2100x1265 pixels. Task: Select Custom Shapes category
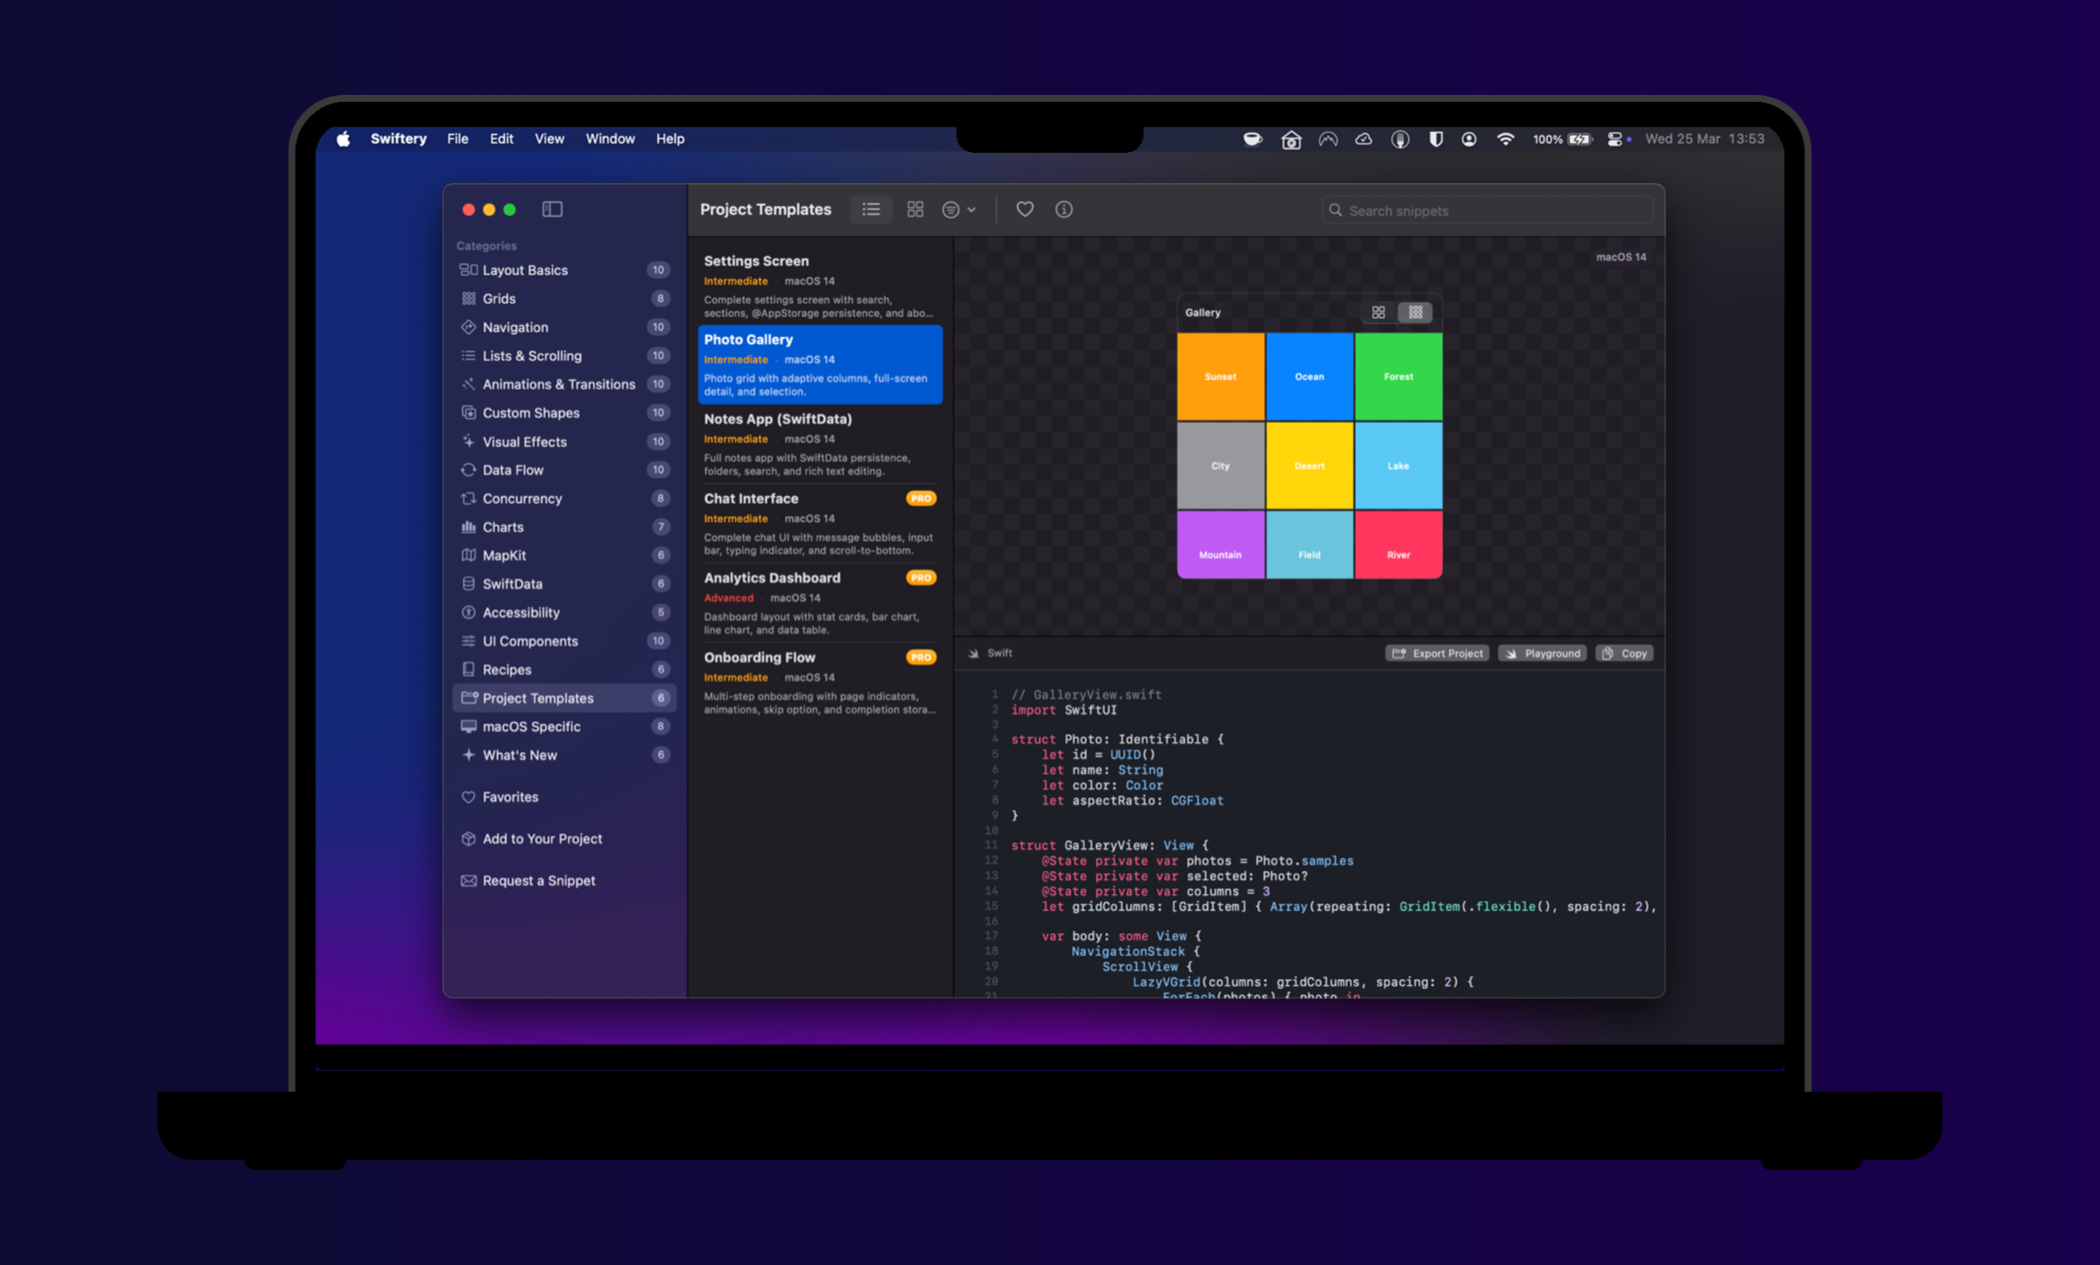(x=564, y=412)
